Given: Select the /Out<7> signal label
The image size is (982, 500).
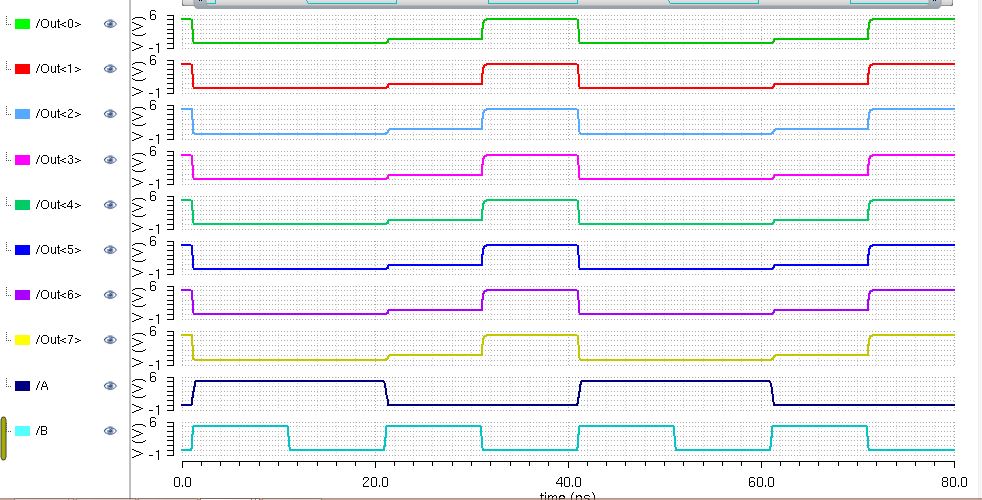Looking at the screenshot, I should [58, 340].
